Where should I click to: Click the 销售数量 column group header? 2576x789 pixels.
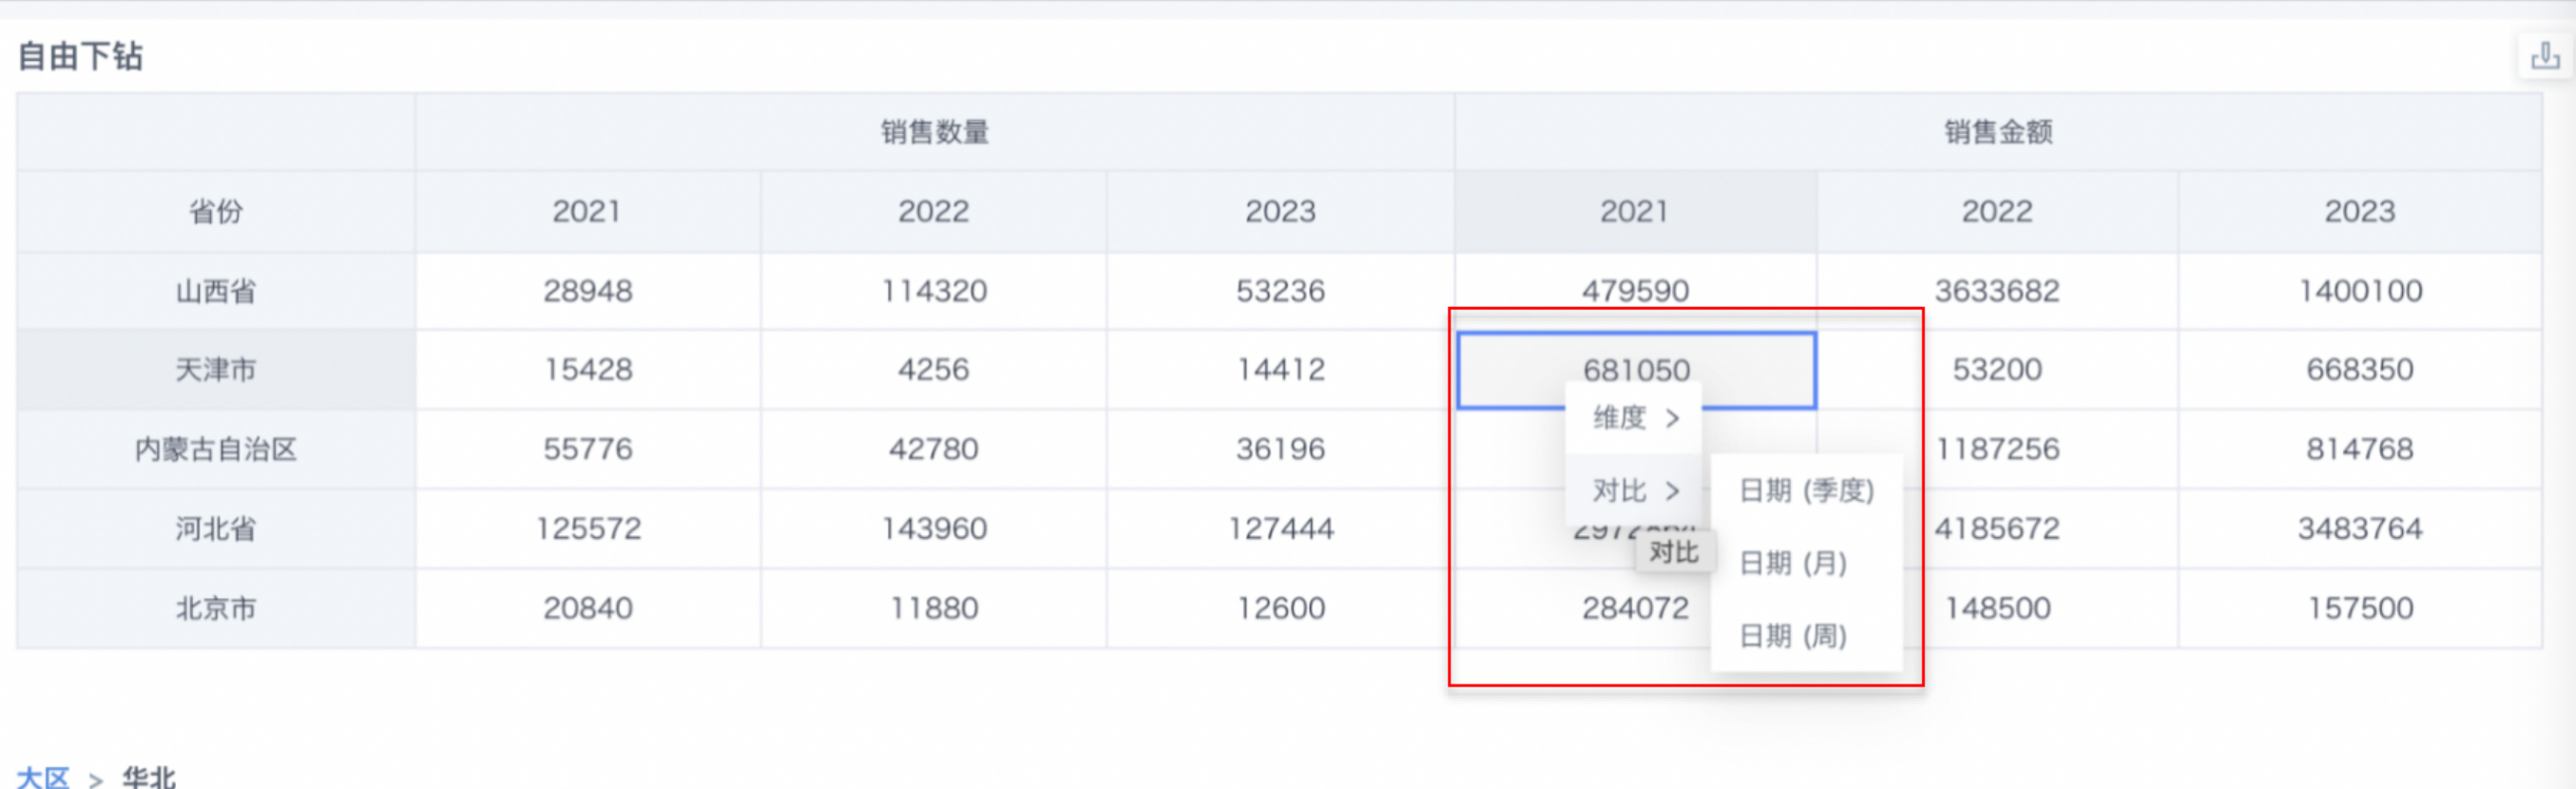tap(934, 132)
